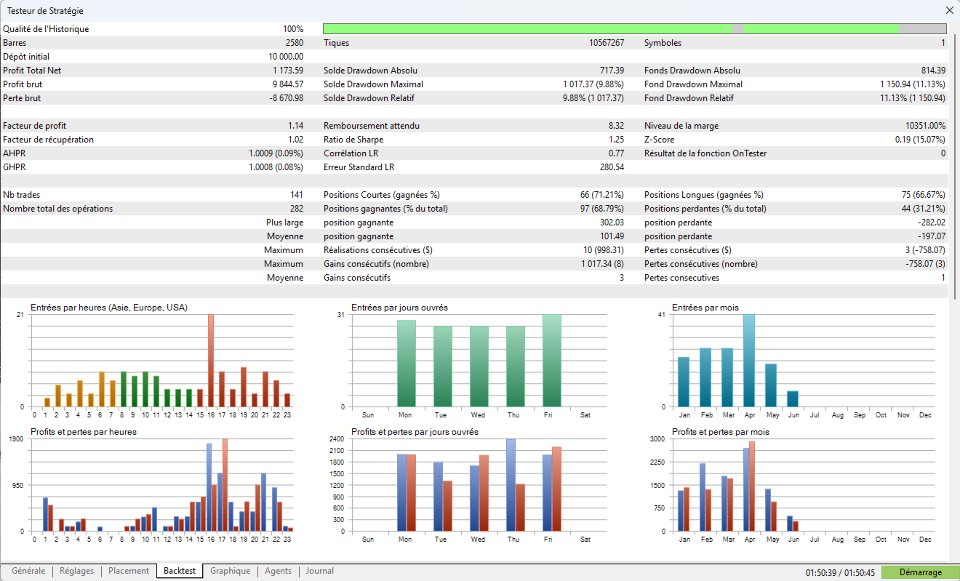Open the Journal tab
This screenshot has width=960, height=581.
[x=320, y=571]
